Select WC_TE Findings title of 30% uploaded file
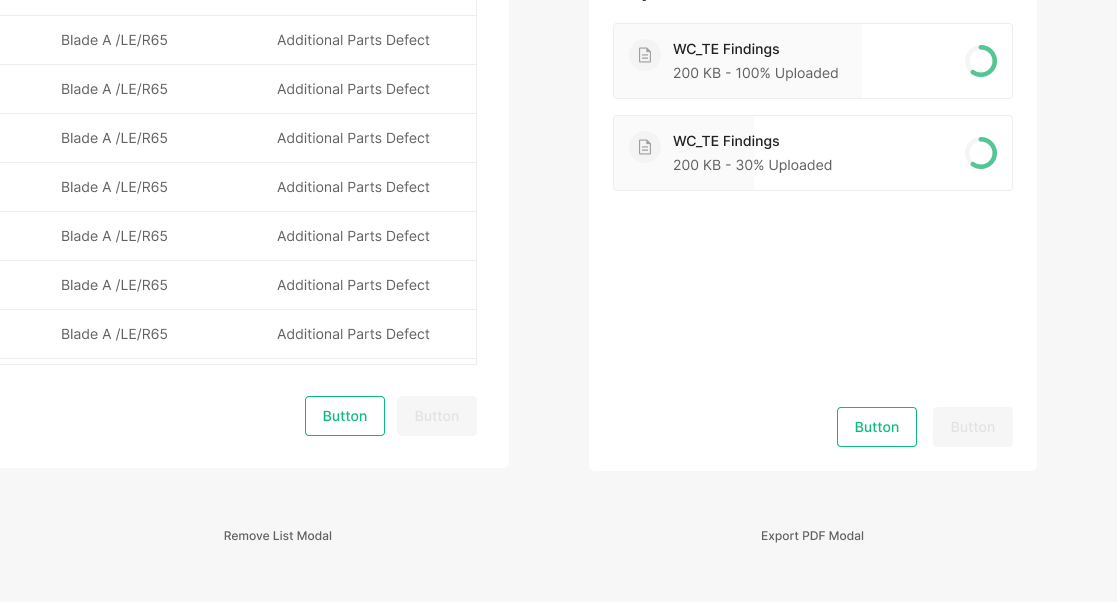This screenshot has width=1117, height=602. [x=726, y=141]
